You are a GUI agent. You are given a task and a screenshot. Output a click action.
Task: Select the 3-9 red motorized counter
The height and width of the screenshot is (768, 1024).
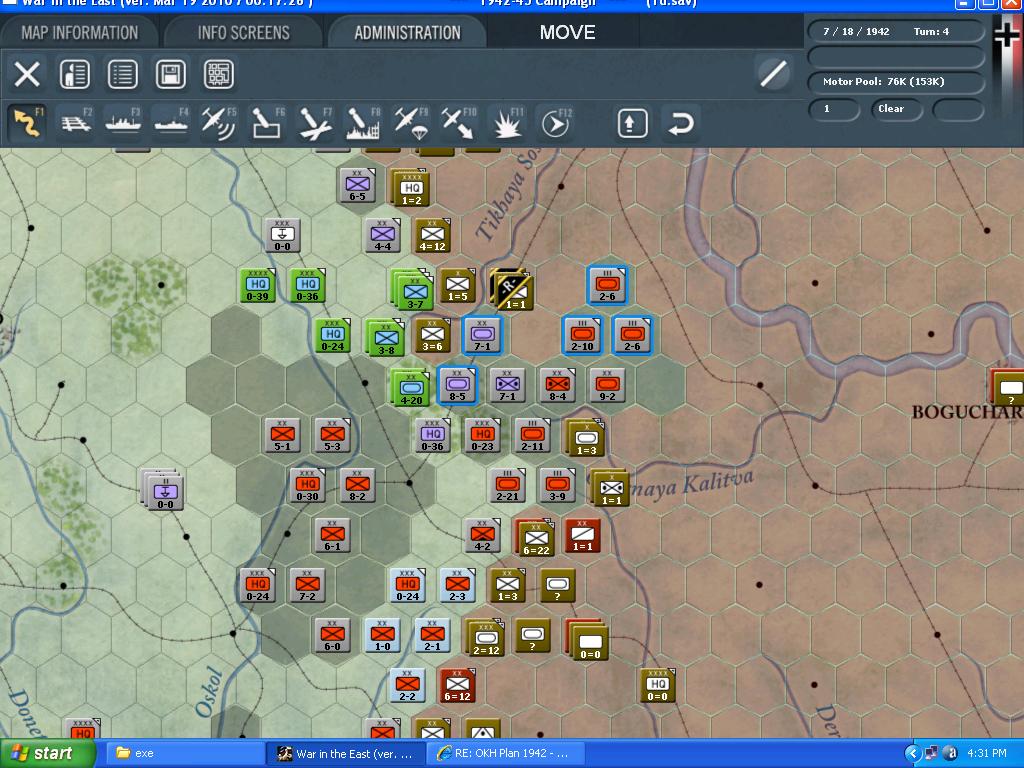click(557, 485)
